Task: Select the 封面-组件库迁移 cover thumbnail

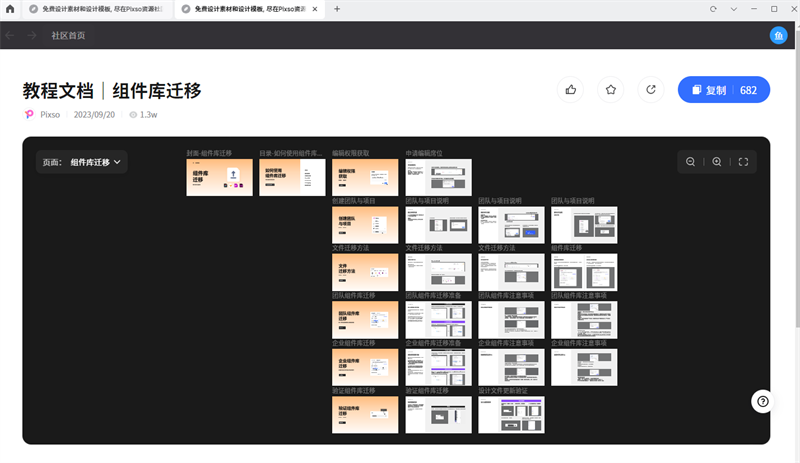Action: coord(219,177)
